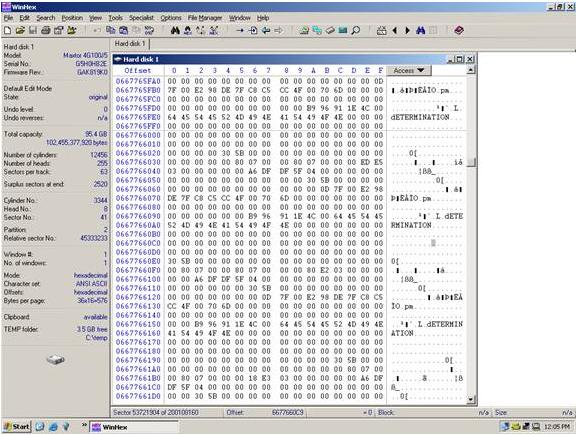This screenshot has height=435, width=577.
Task: Click 'dETERMINATION' in the text column
Action: pos(420,117)
